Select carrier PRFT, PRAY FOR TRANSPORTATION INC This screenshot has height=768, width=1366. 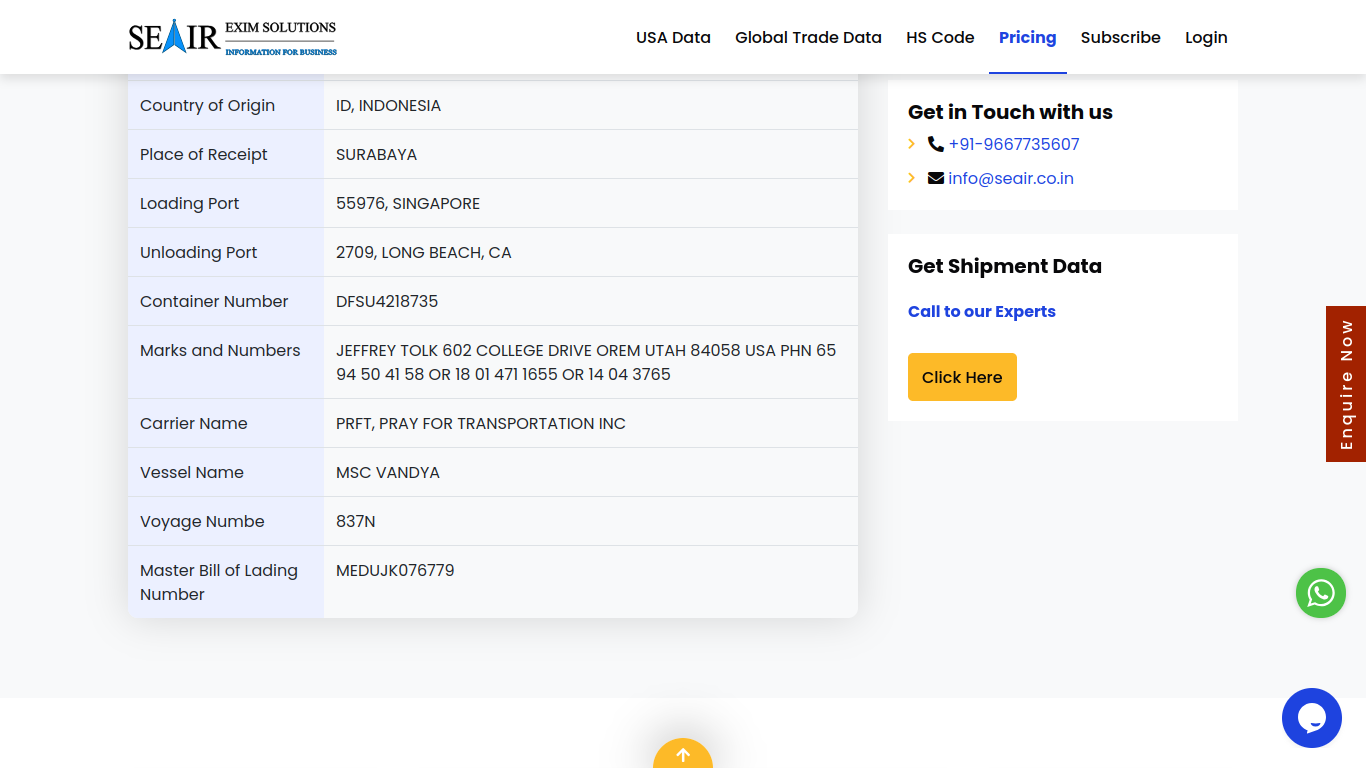(481, 423)
